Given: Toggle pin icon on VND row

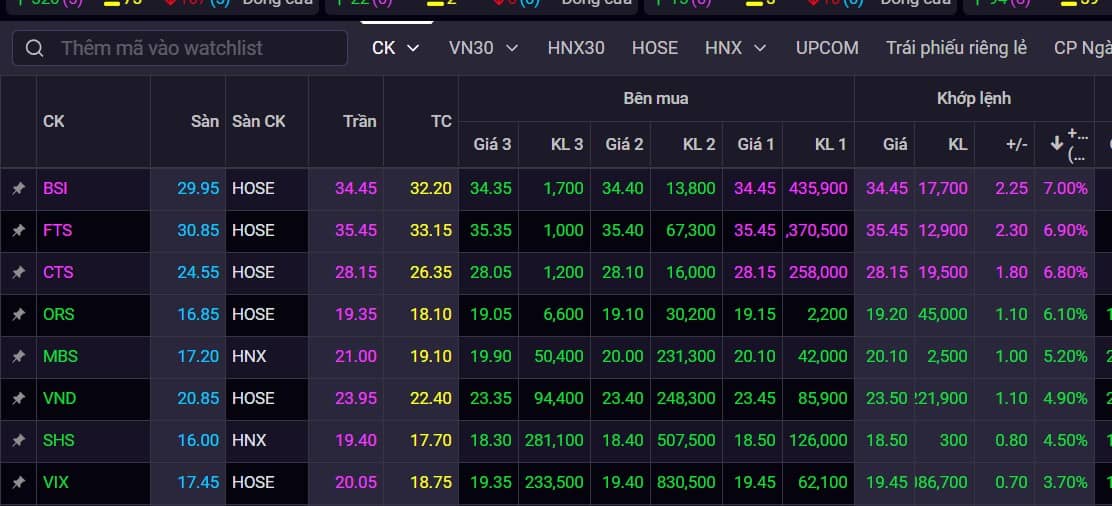Looking at the screenshot, I should tap(18, 398).
